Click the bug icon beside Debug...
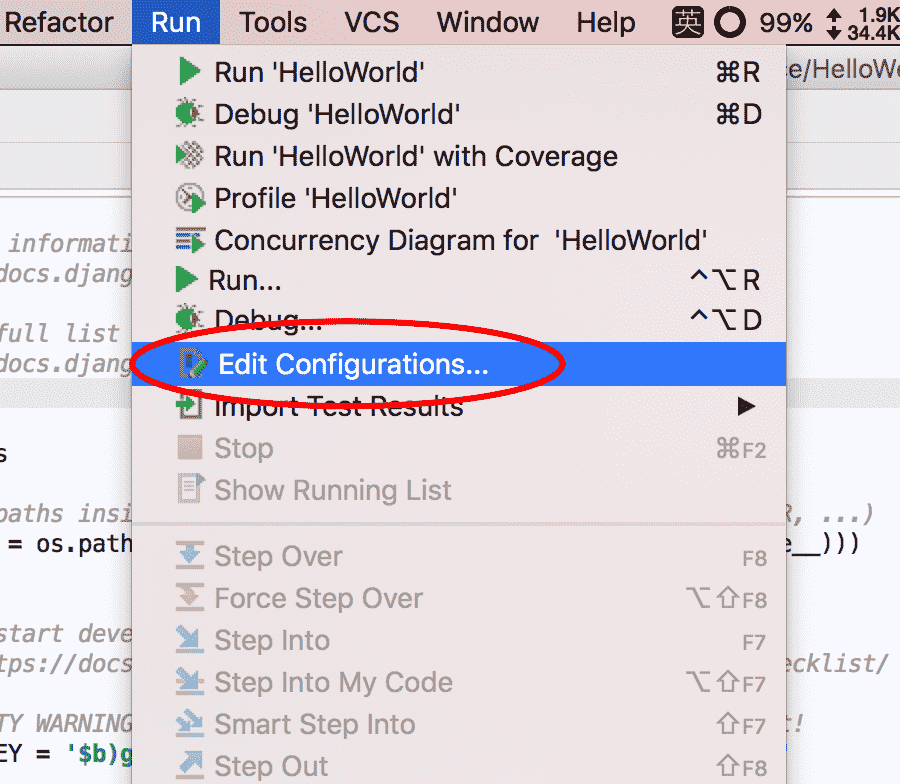 tap(189, 317)
